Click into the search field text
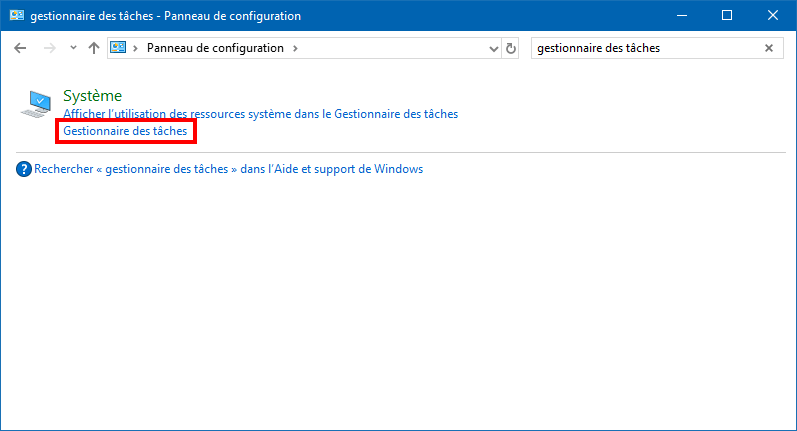797x431 pixels. point(598,48)
